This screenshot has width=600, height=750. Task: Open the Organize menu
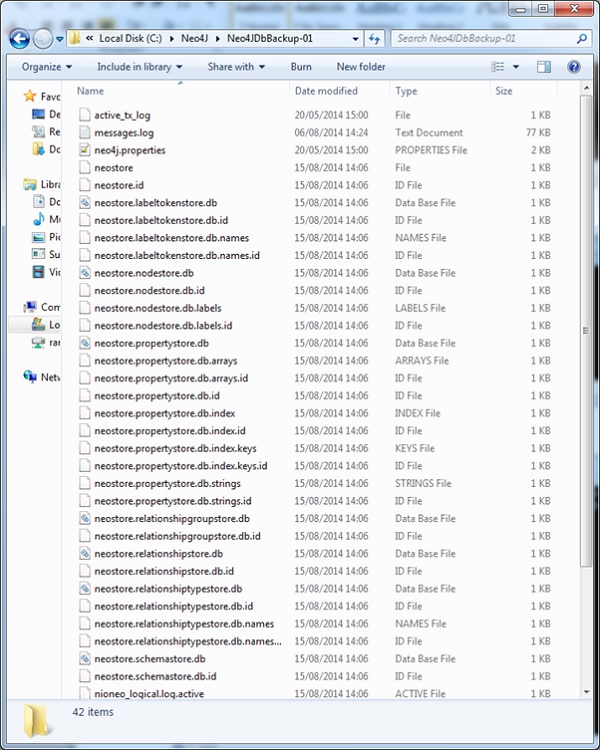click(x=47, y=67)
